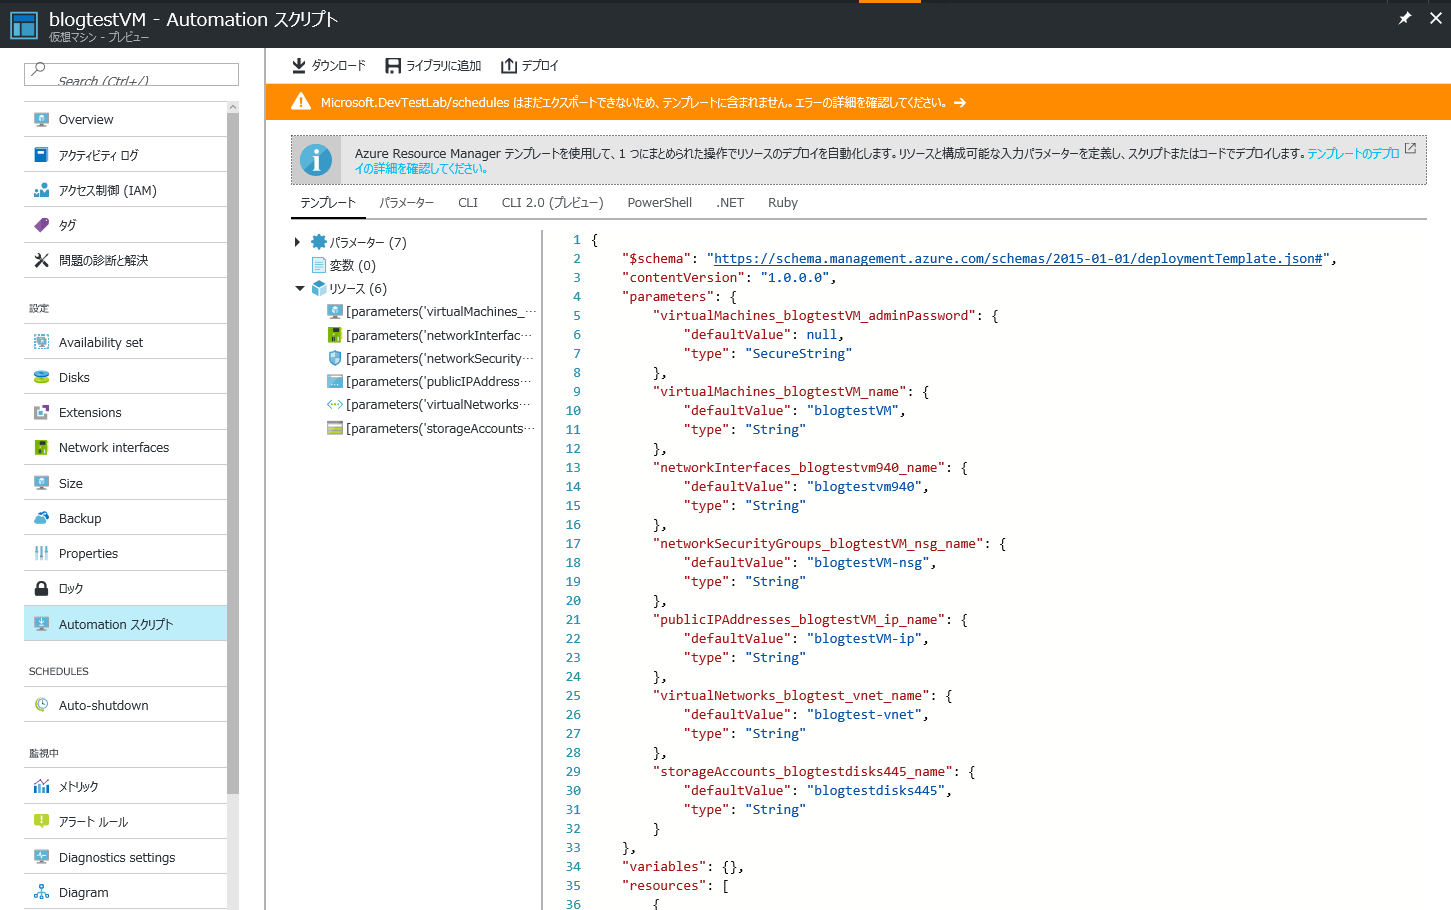Open アクティビティ ログ icon
The height and width of the screenshot is (910, 1451).
[41, 155]
